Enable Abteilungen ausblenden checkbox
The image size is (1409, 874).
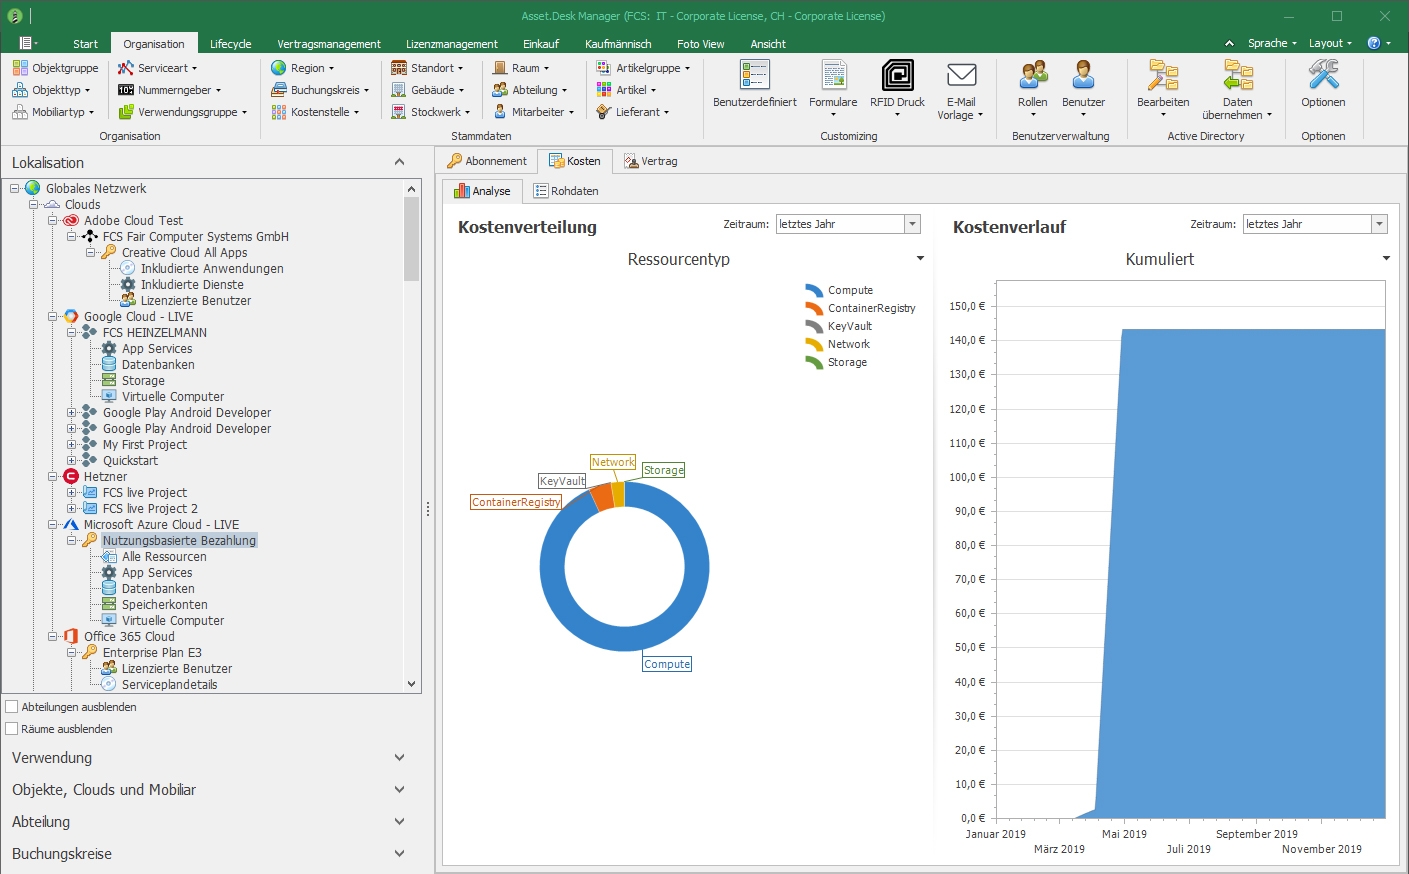[13, 707]
